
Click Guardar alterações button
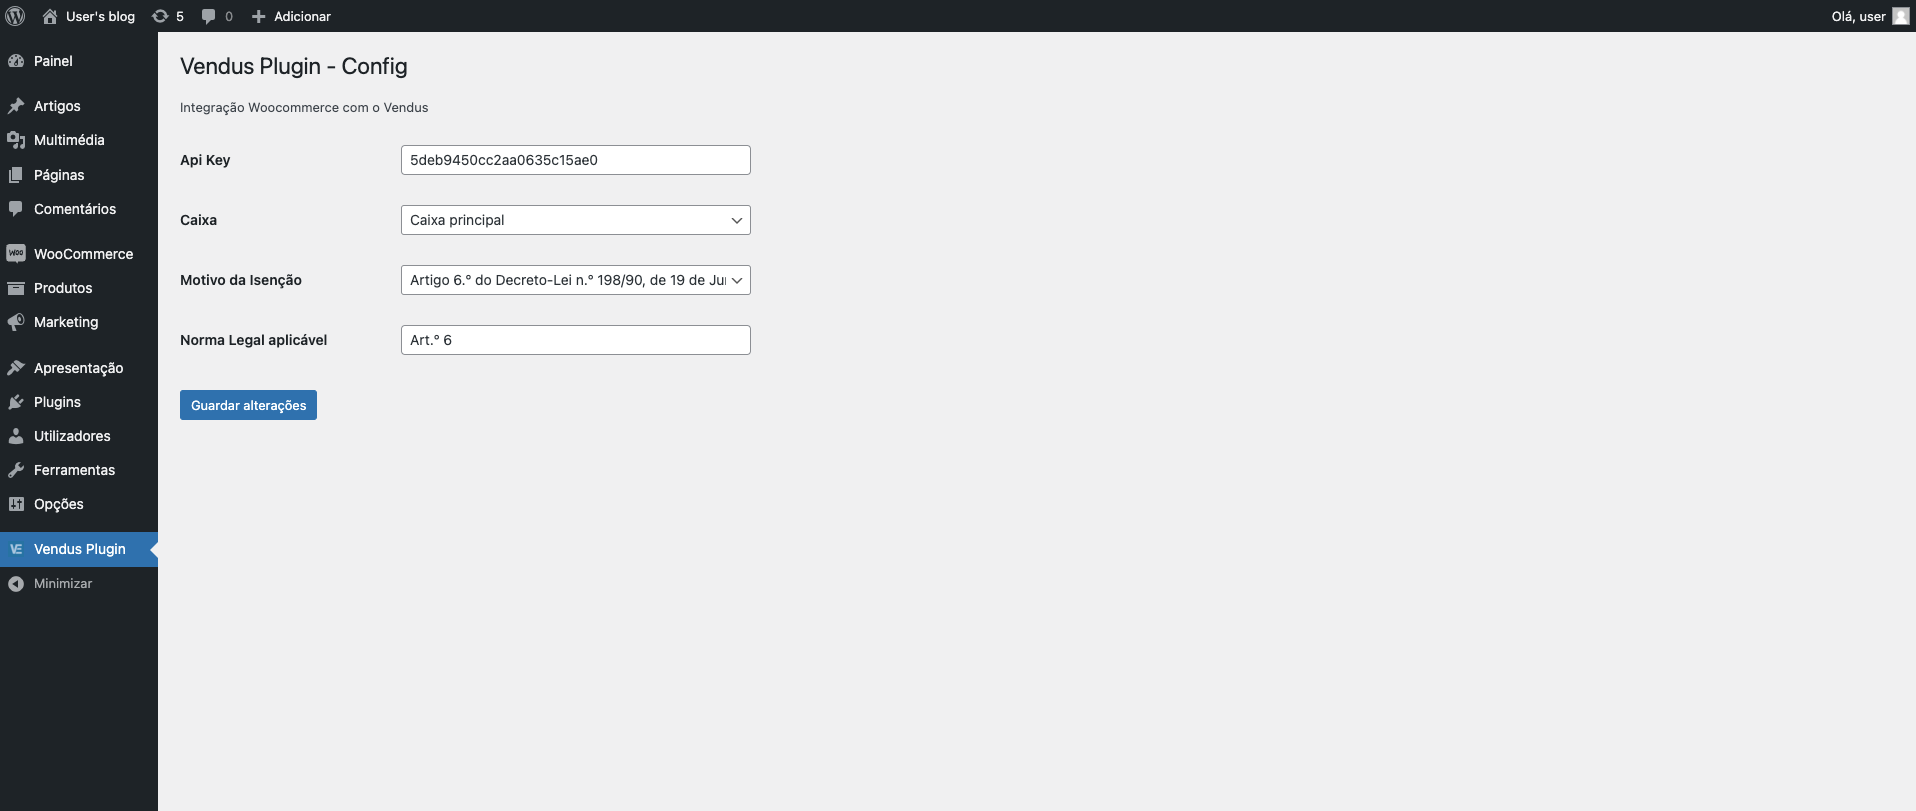248,405
